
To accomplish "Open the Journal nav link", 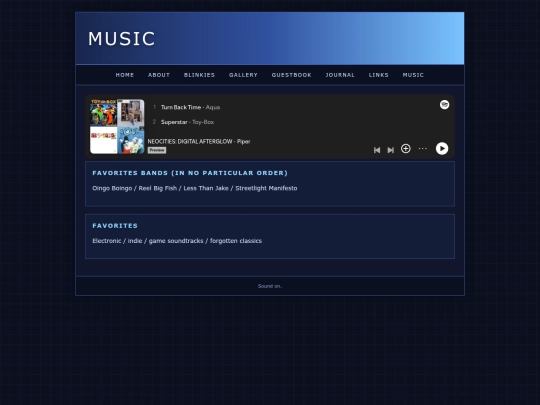I will [340, 75].
